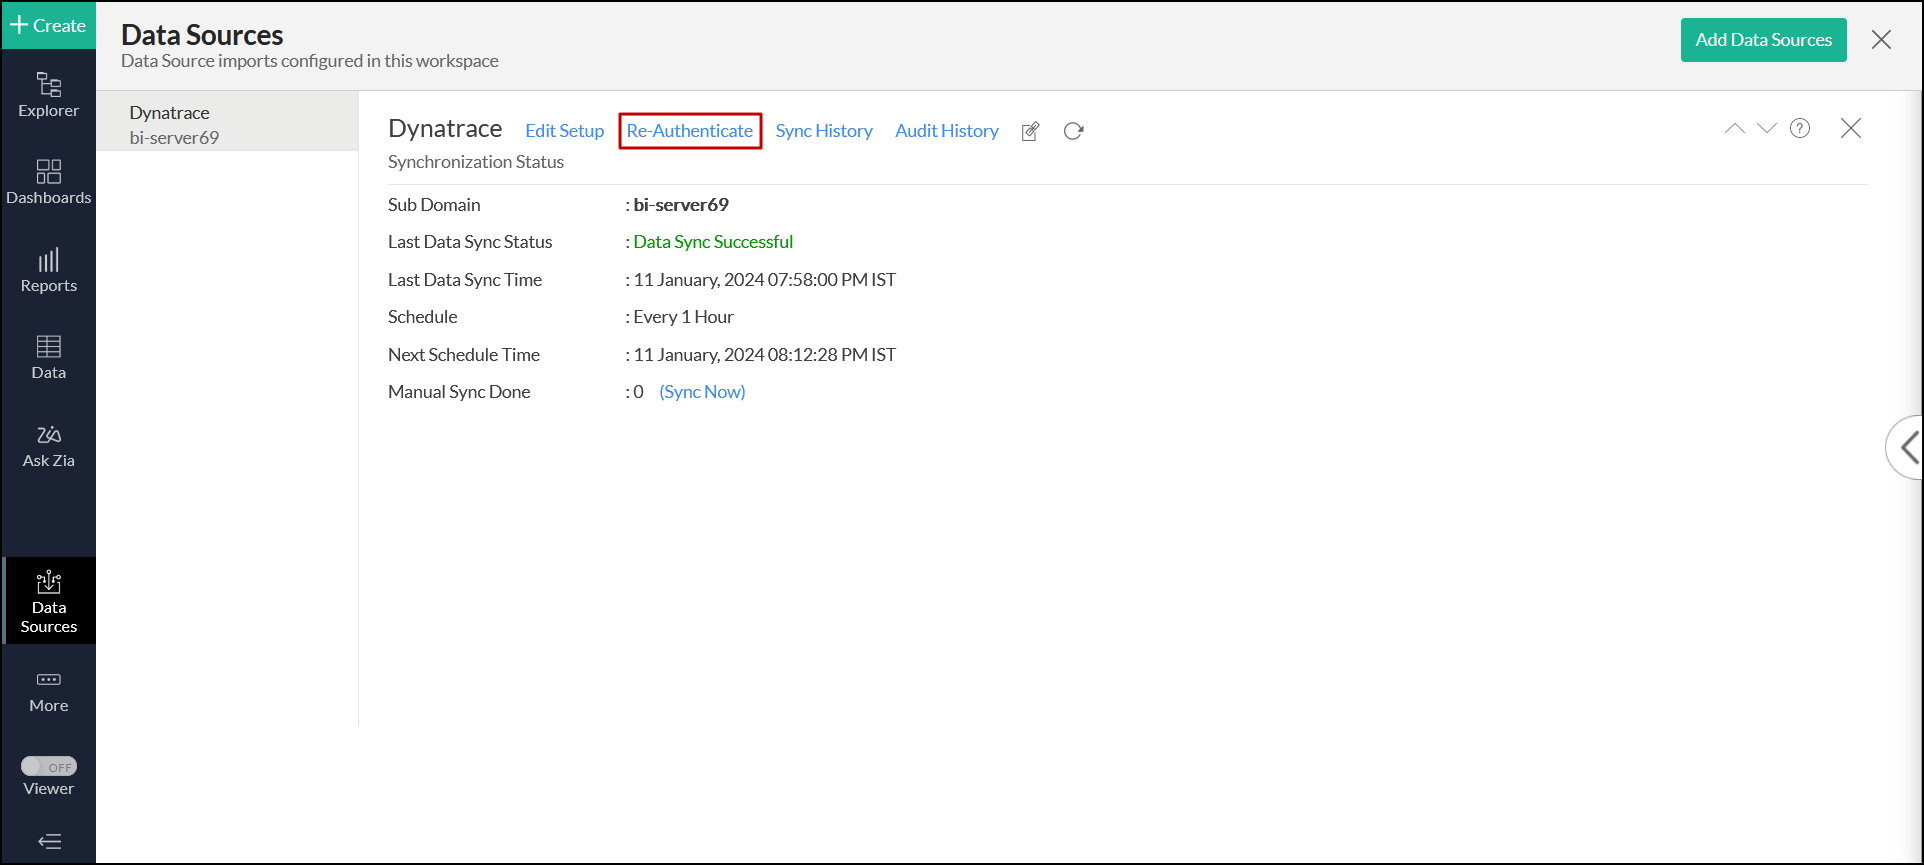The width and height of the screenshot is (1924, 865).
Task: Open Sync History tab
Action: click(823, 131)
